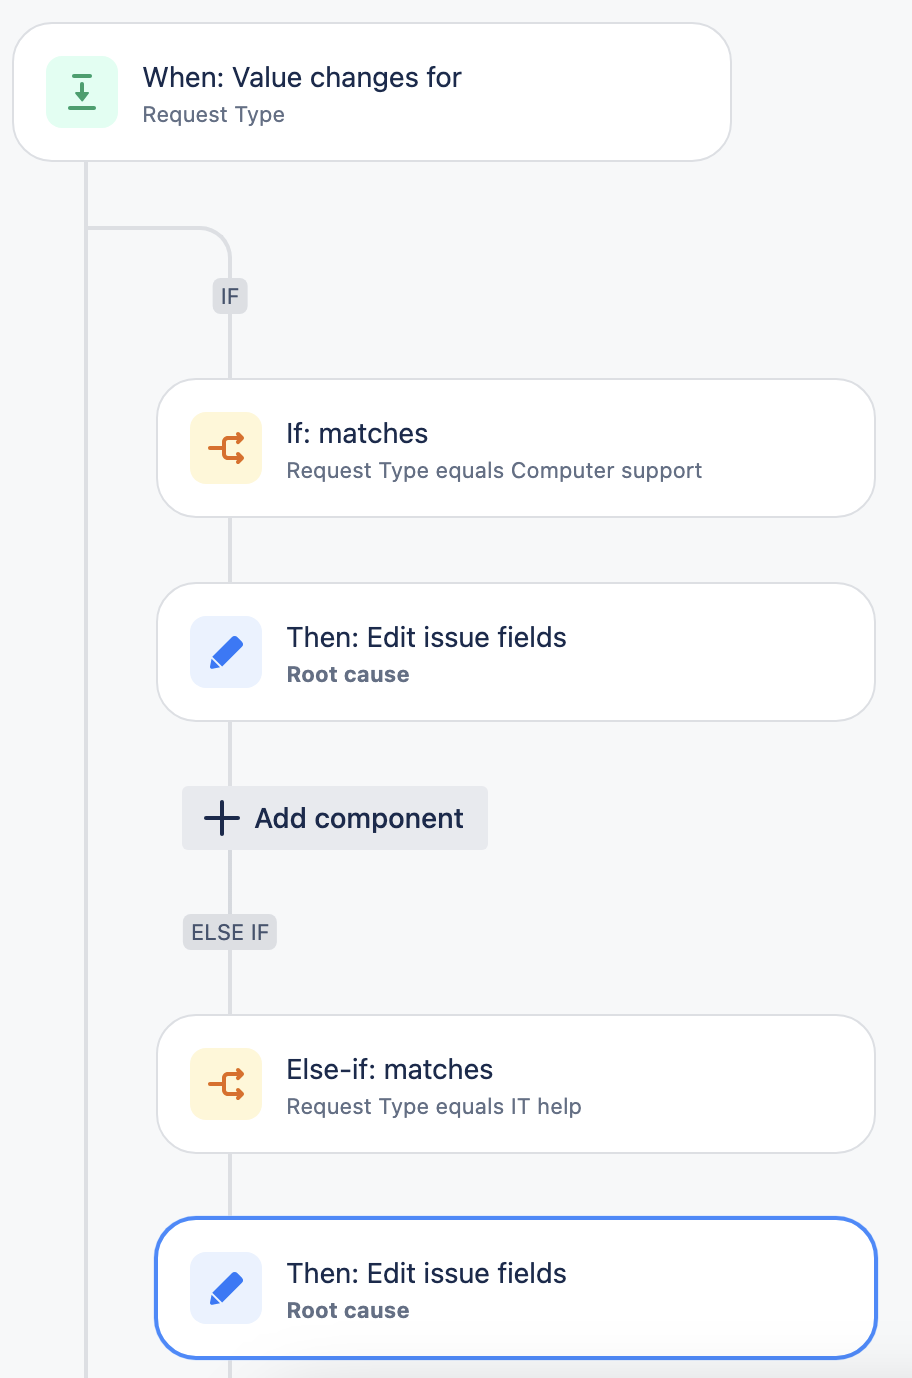Click the IF branch label badge

229,296
